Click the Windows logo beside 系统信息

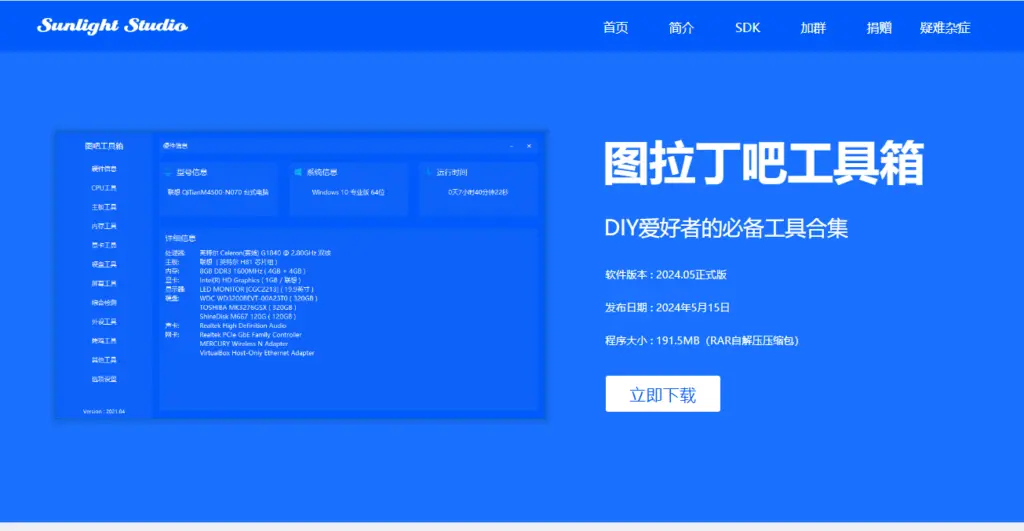(298, 172)
